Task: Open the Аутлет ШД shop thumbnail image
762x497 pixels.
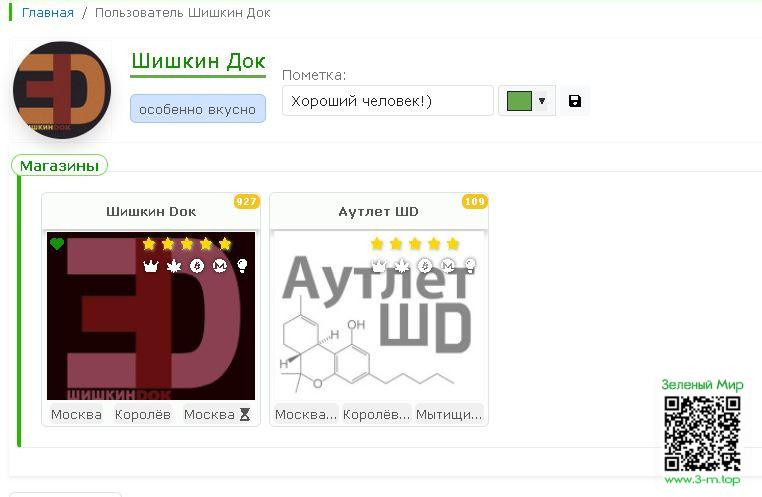Action: click(379, 316)
